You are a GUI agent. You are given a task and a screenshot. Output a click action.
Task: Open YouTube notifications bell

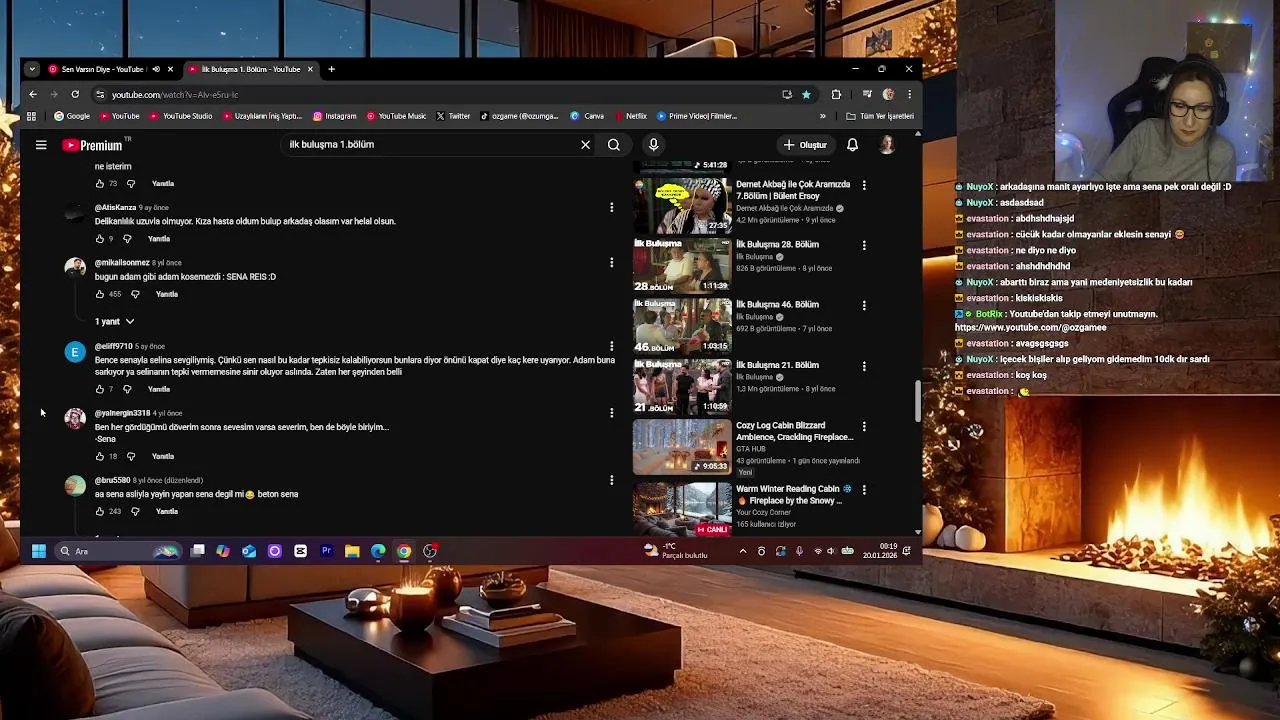pyautogui.click(x=852, y=145)
